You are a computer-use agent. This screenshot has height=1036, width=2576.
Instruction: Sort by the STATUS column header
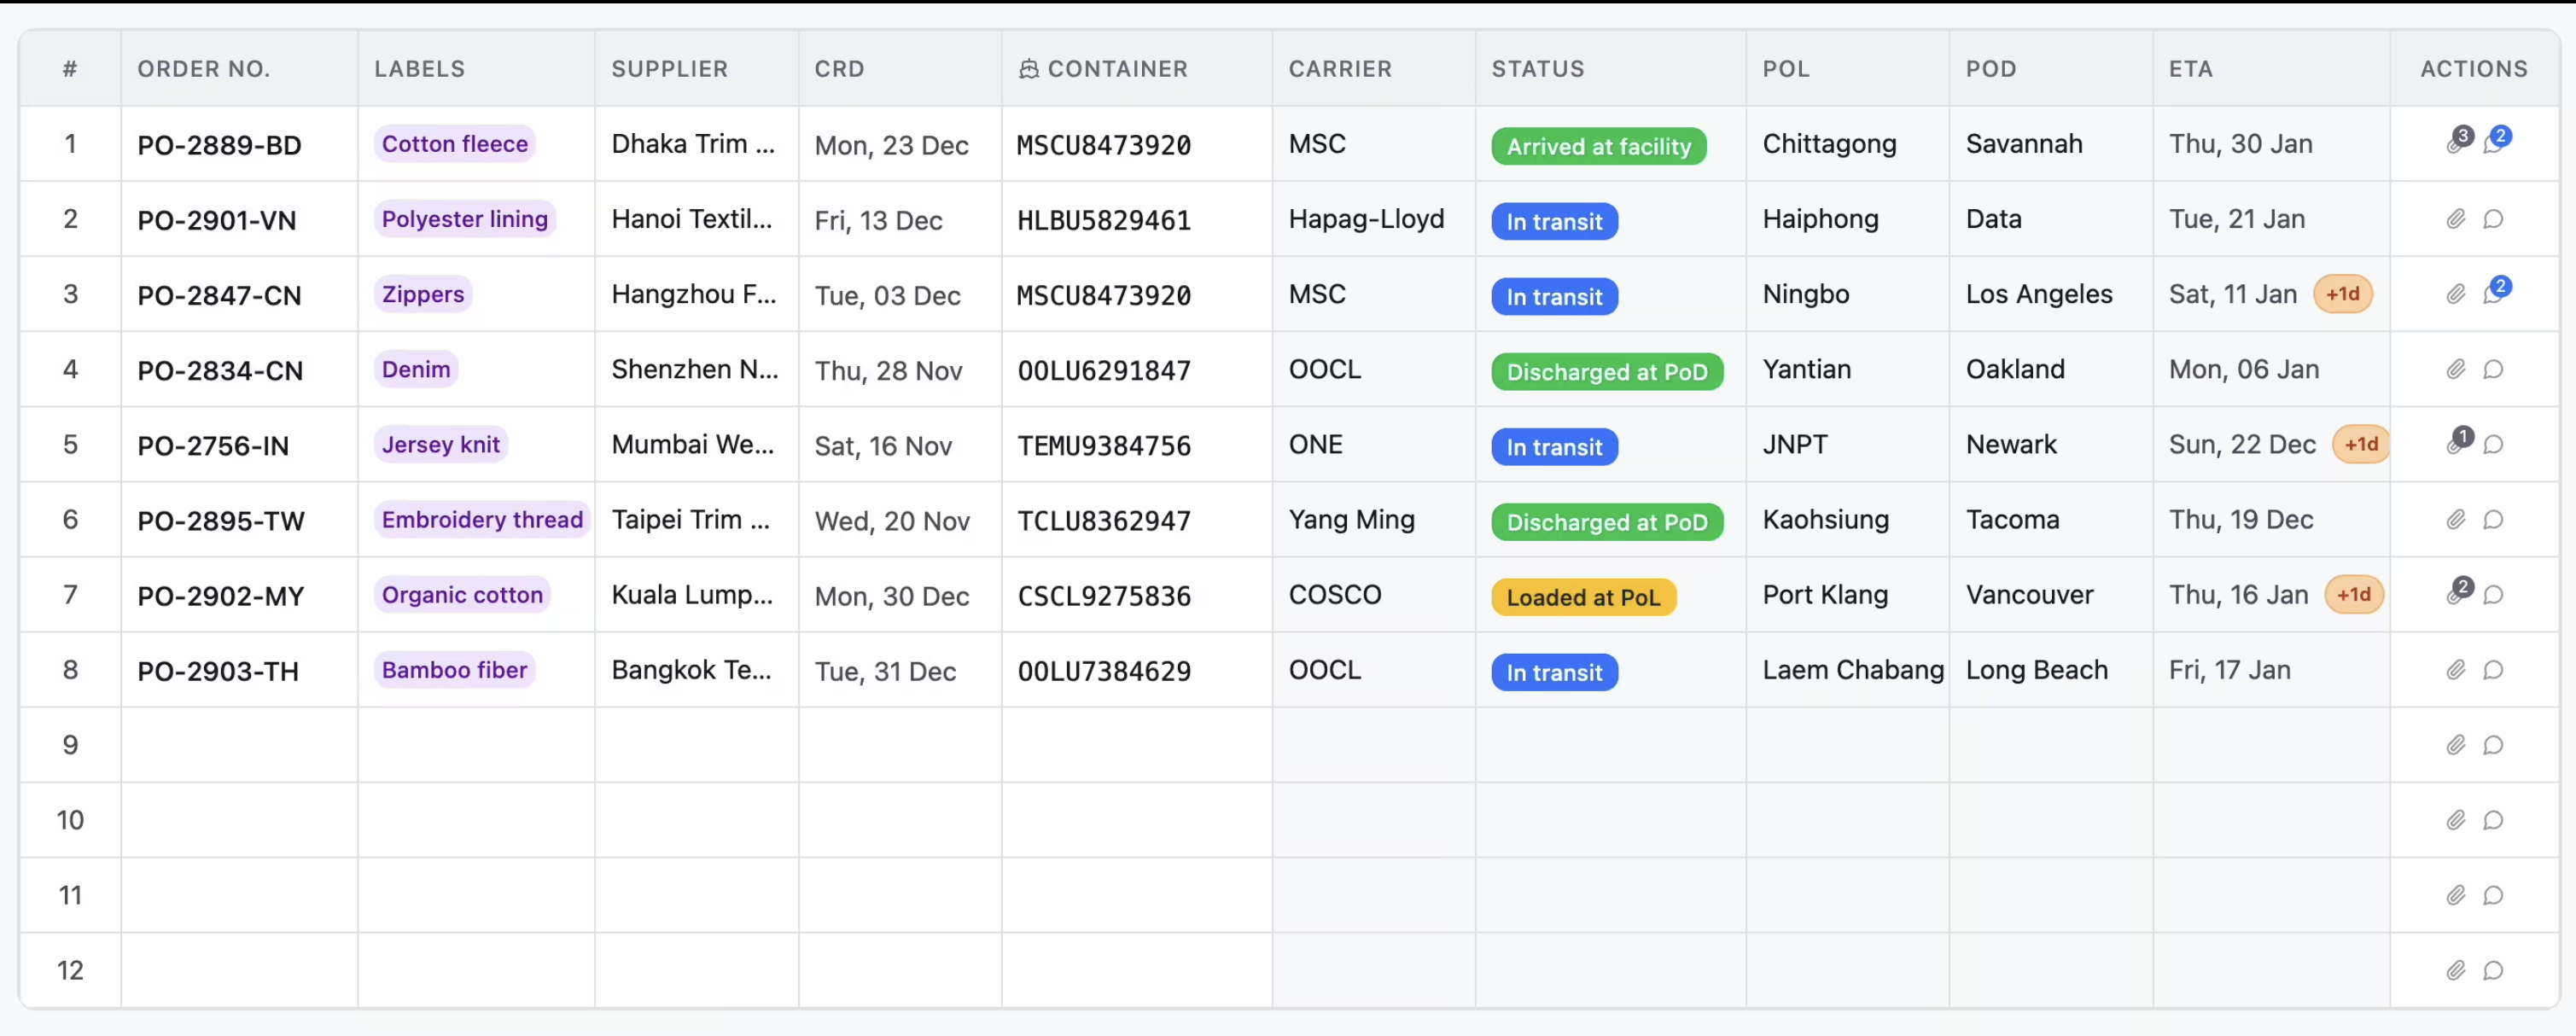1537,69
